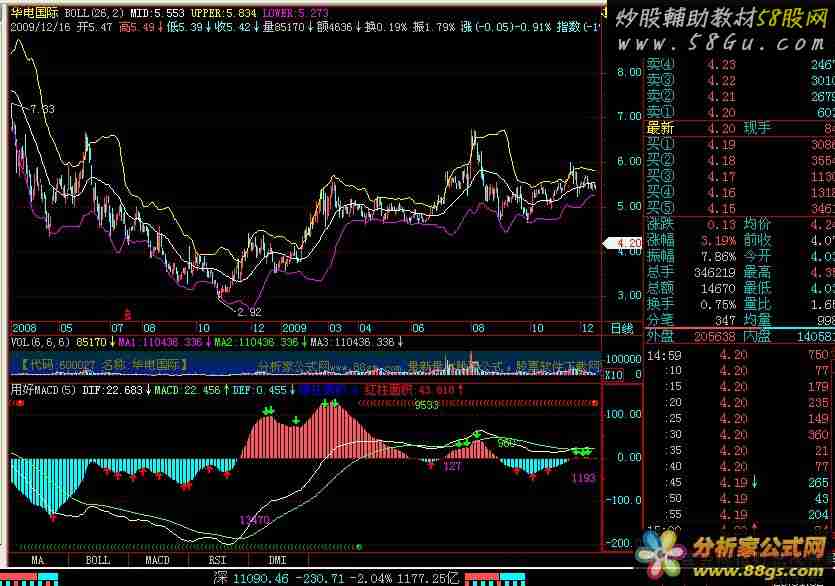Image resolution: width=835 pixels, height=586 pixels.
Task: Select the 买① bid row at 4.19
Action: (x=740, y=144)
